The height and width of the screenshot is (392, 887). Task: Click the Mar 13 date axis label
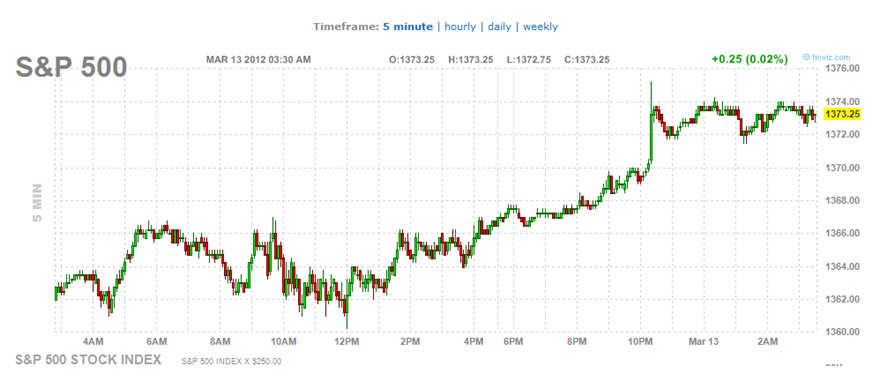click(703, 342)
